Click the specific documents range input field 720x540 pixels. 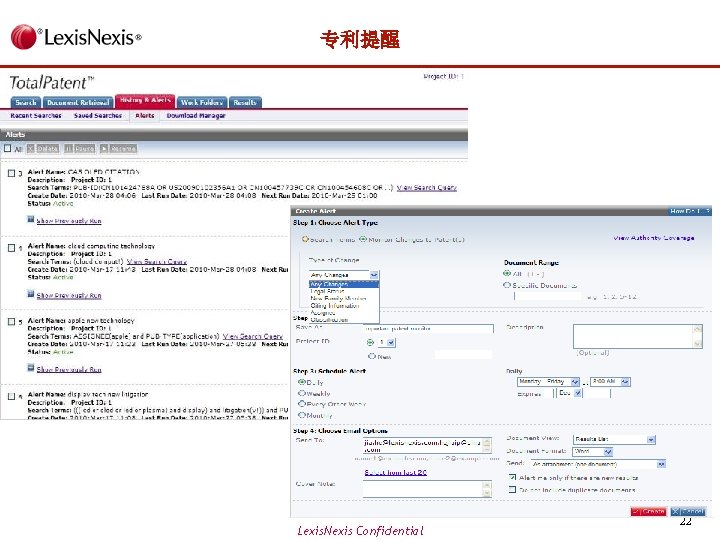point(548,297)
